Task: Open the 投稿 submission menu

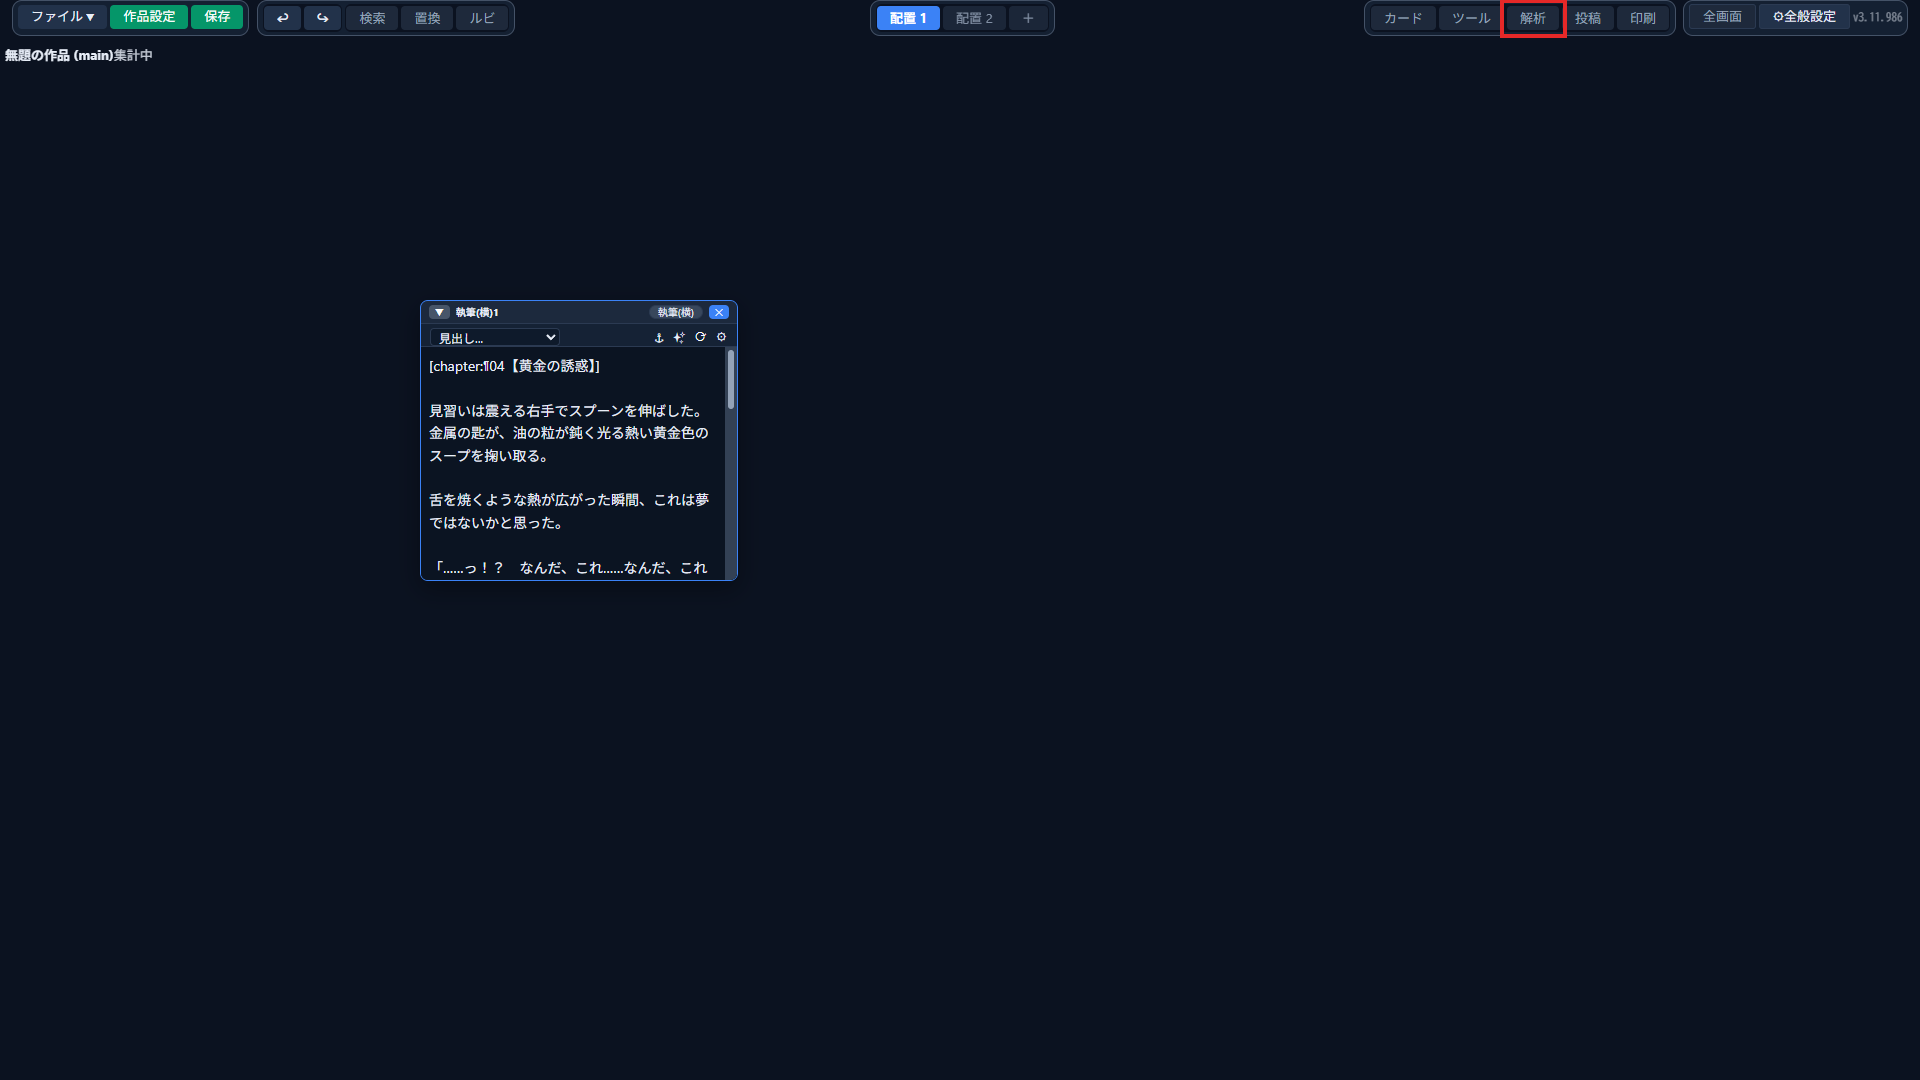Action: 1588,18
